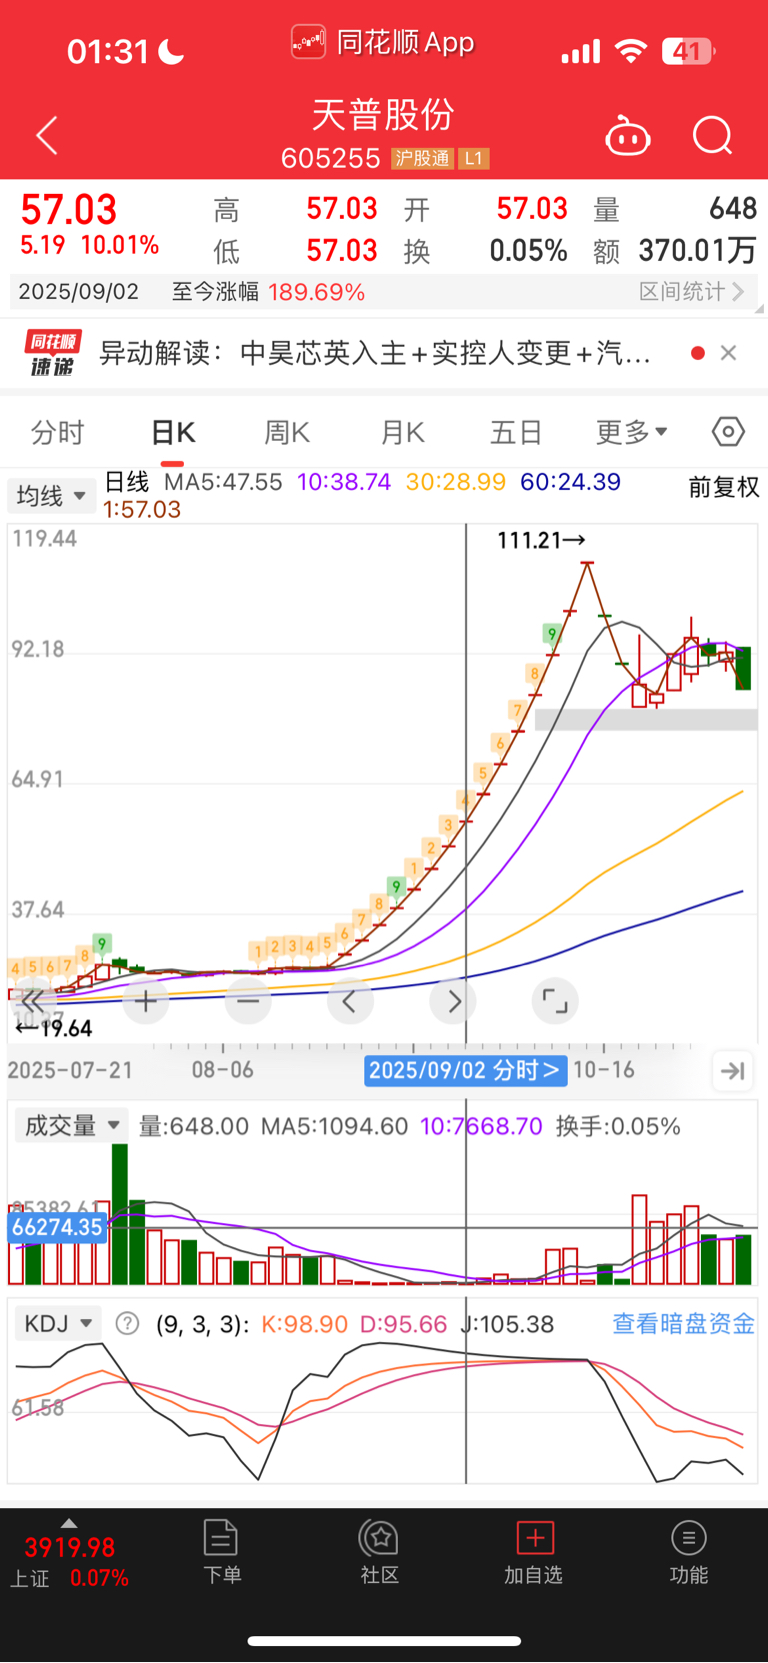Tap the 2025-07-21 date label
Viewport: 768px width, 1663px height.
click(x=70, y=1070)
